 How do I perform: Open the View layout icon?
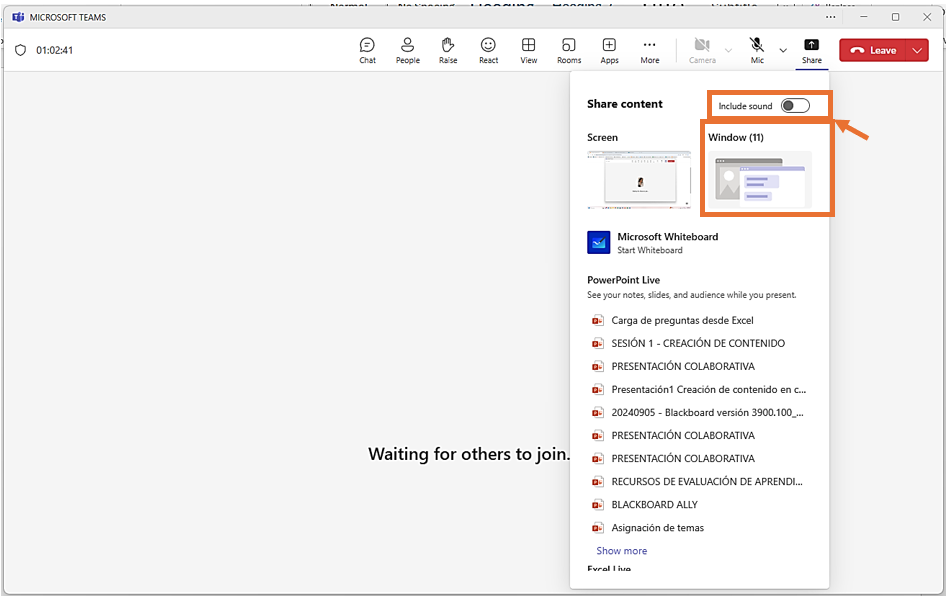point(528,50)
